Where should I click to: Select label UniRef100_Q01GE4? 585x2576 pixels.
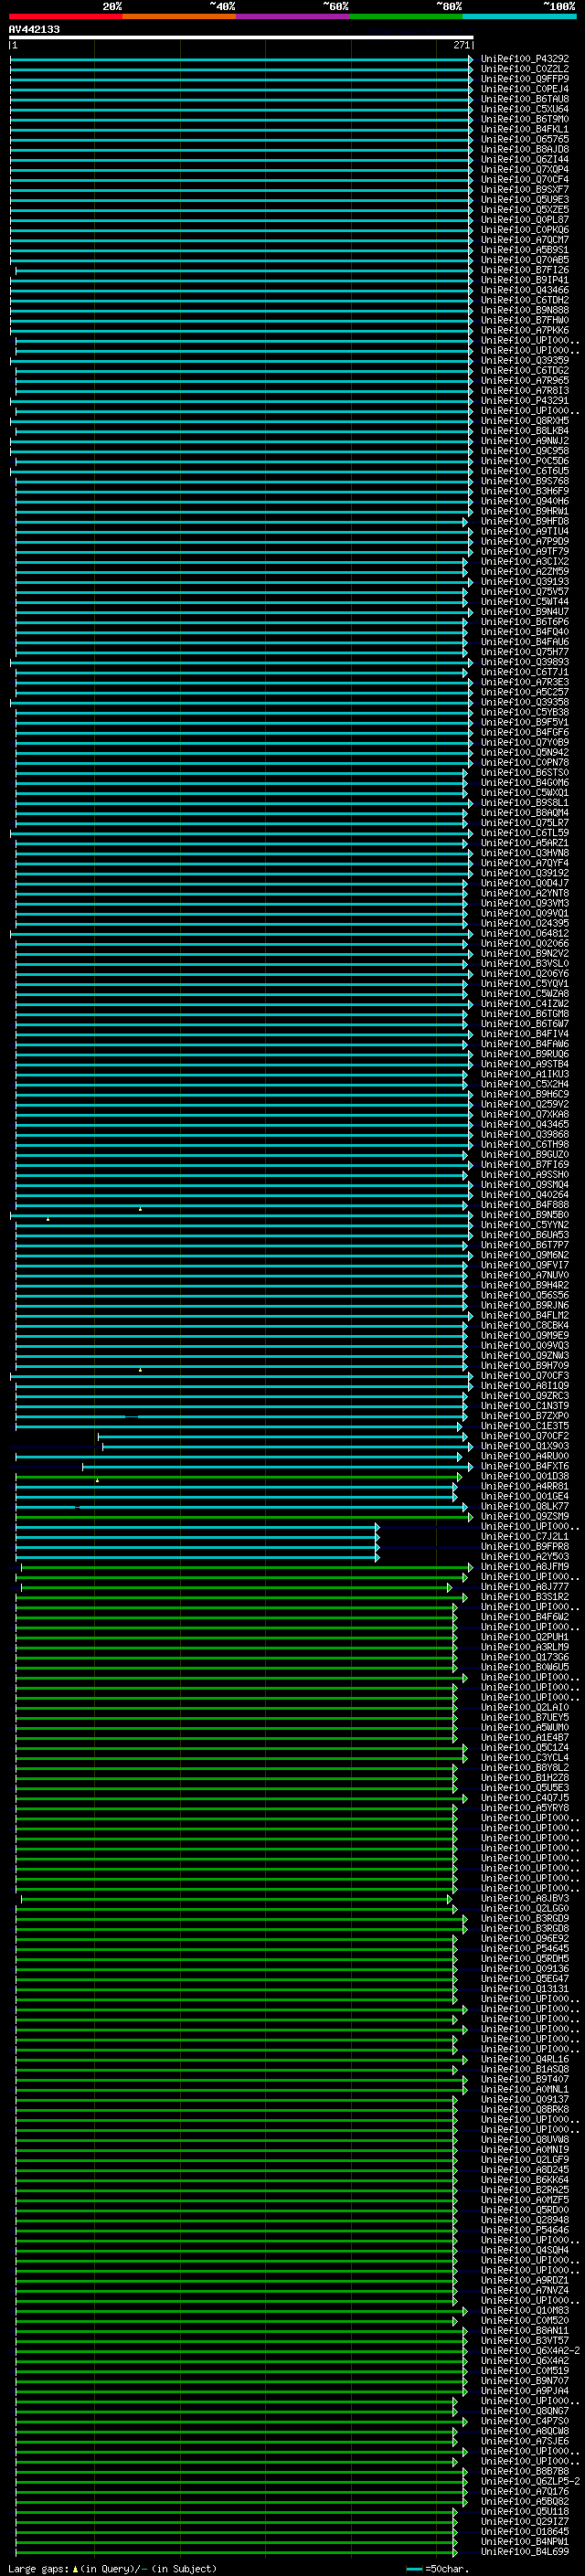[525, 1497]
